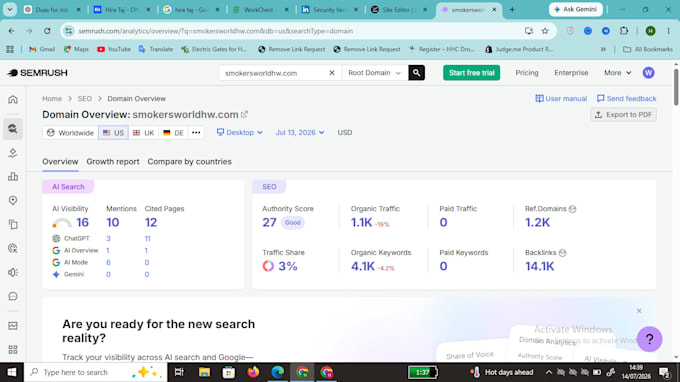Open the Windows Start menu

point(12,372)
